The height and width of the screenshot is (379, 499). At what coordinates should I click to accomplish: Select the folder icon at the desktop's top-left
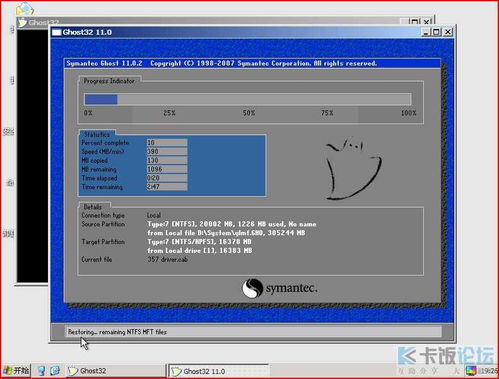[25, 9]
